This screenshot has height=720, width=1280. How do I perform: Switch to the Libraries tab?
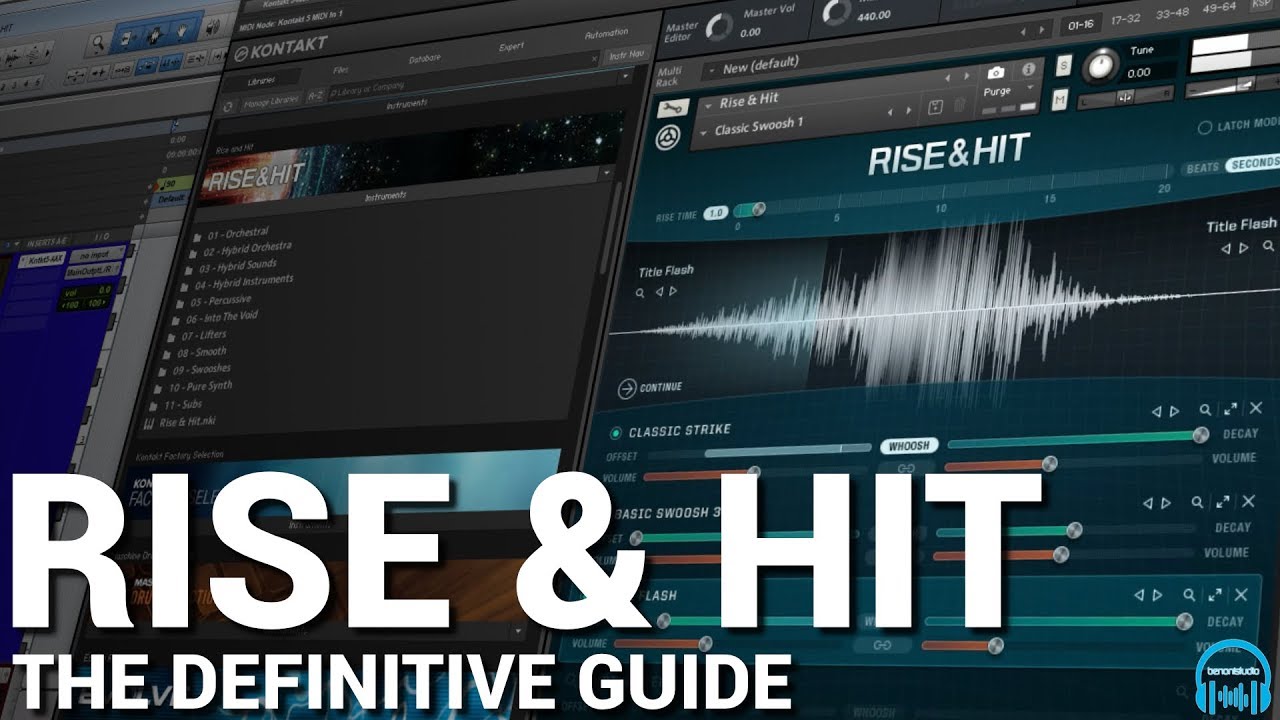(261, 78)
